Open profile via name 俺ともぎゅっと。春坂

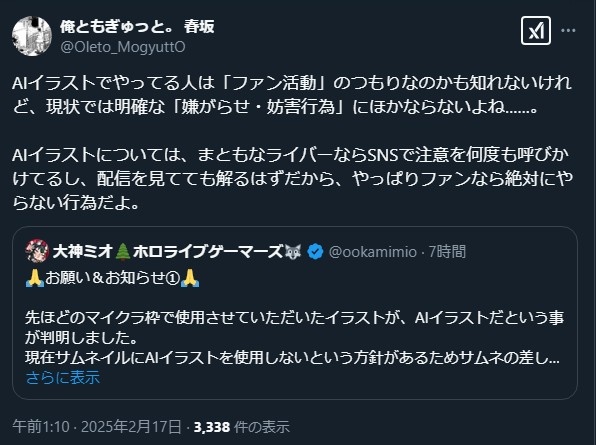[137, 27]
